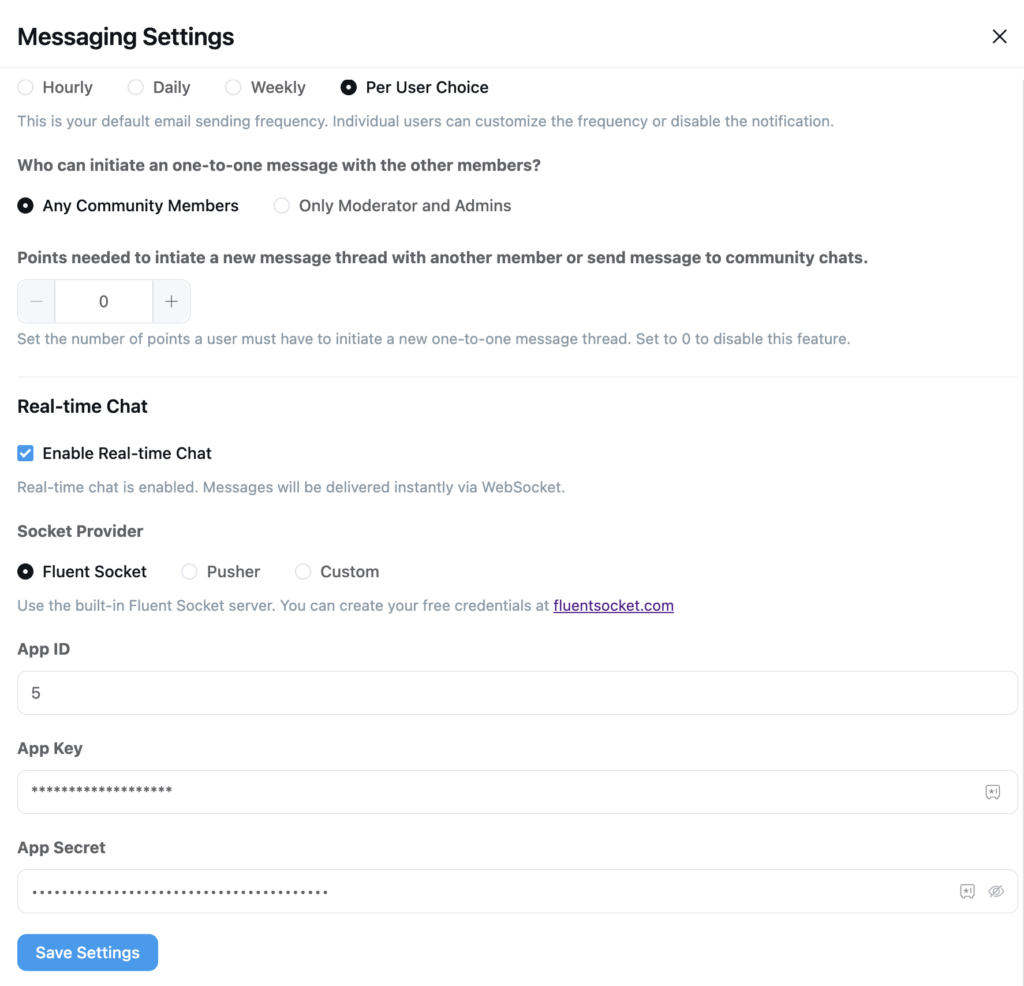Screen dimensions: 1024x986
Task: Click the App ID input field
Action: click(517, 693)
